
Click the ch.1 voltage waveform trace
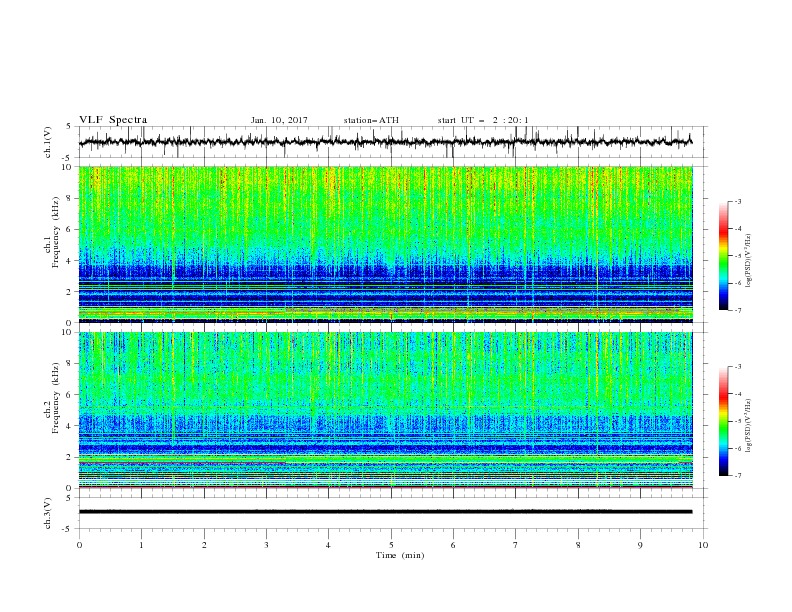click(x=385, y=142)
